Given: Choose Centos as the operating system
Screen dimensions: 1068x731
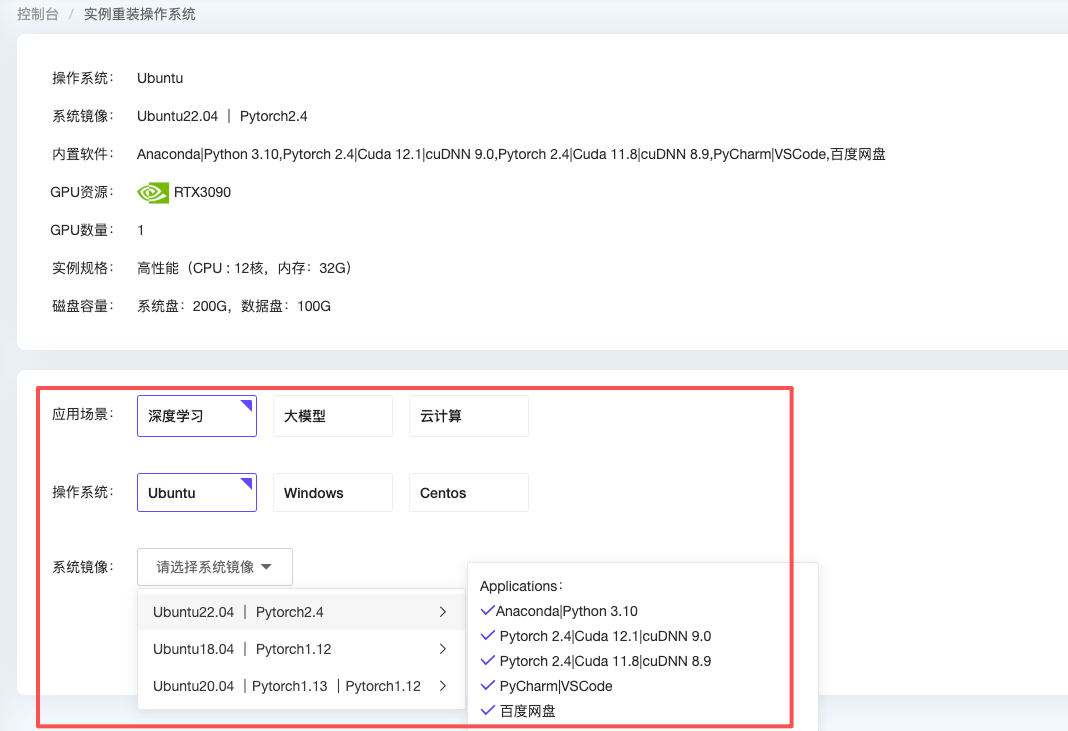Looking at the screenshot, I should point(468,493).
